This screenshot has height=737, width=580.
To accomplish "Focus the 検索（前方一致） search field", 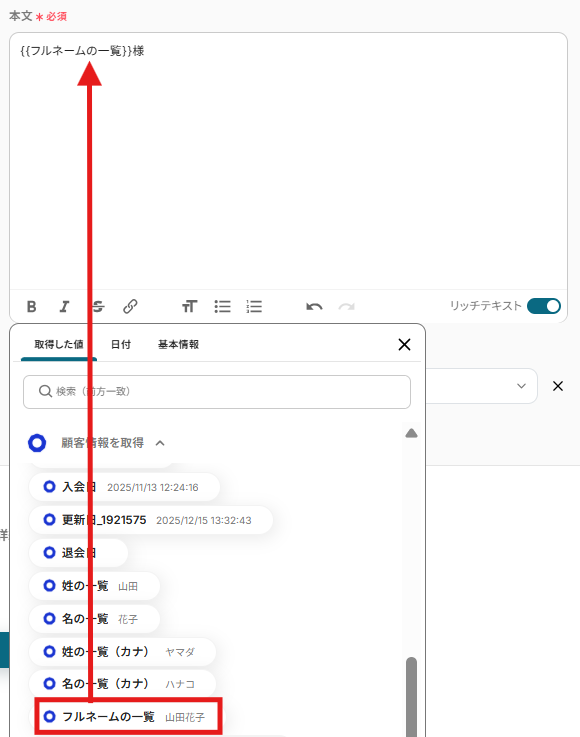I will tap(217, 392).
